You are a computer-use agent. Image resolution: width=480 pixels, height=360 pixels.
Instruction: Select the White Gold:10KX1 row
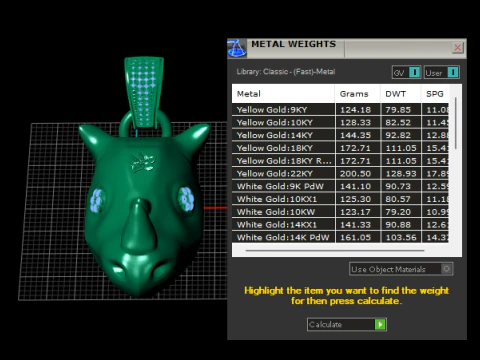coord(340,199)
